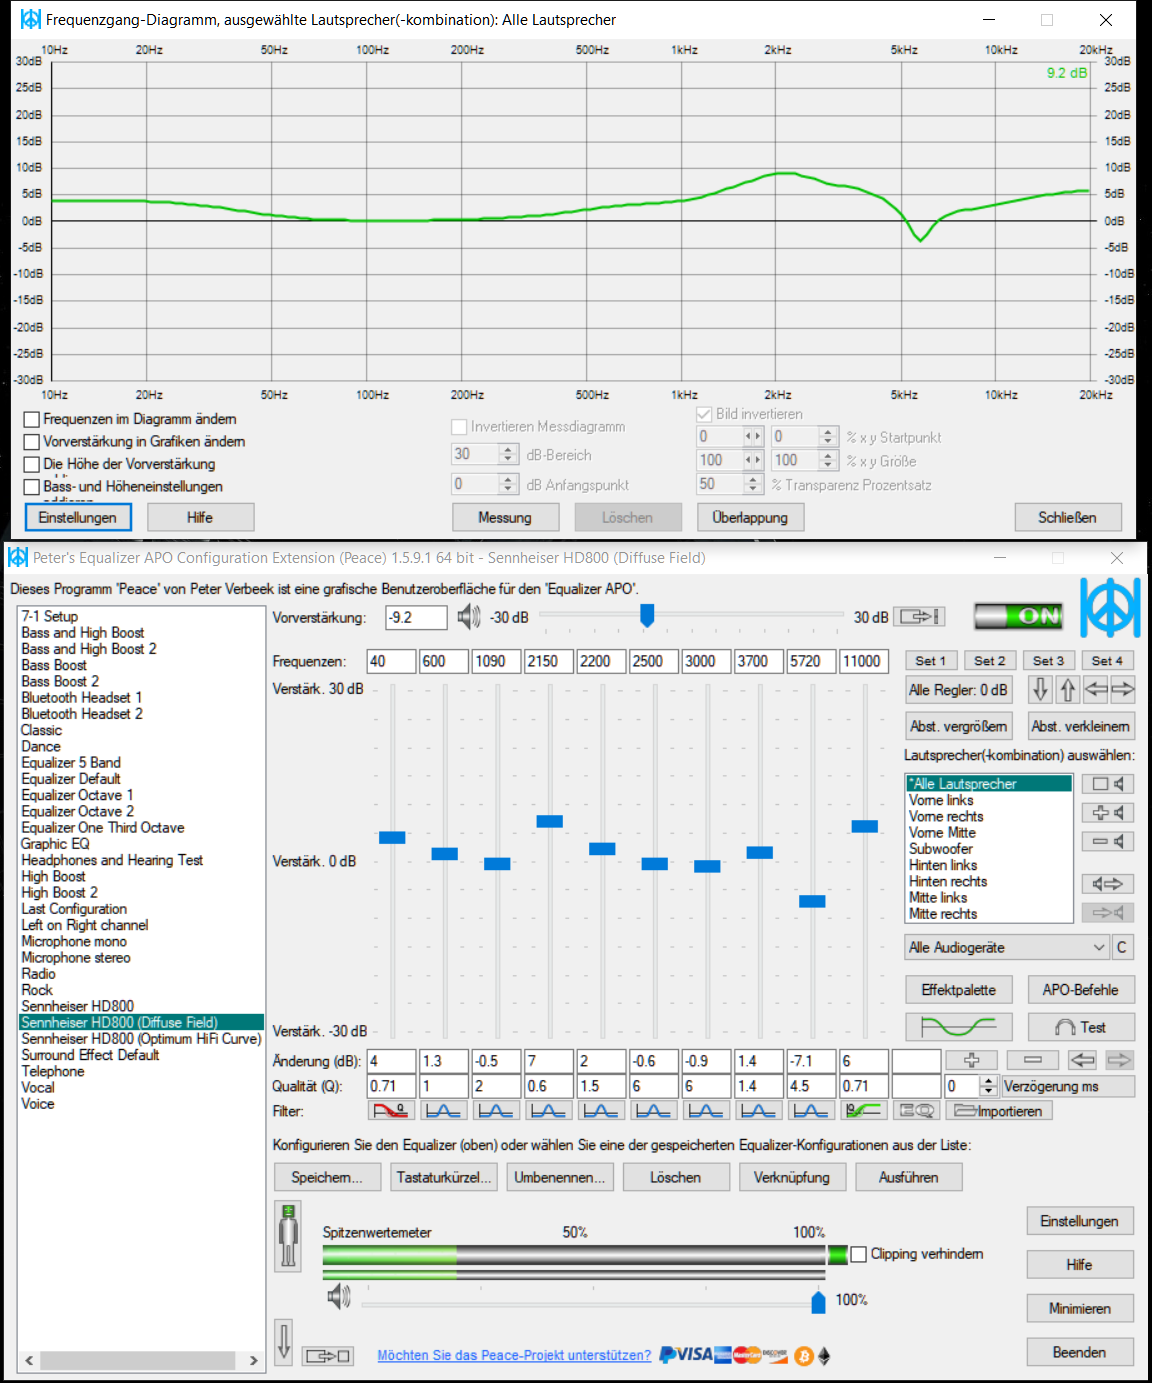Click the minus speaker remove icon
This screenshot has height=1383, width=1152.
[1108, 842]
